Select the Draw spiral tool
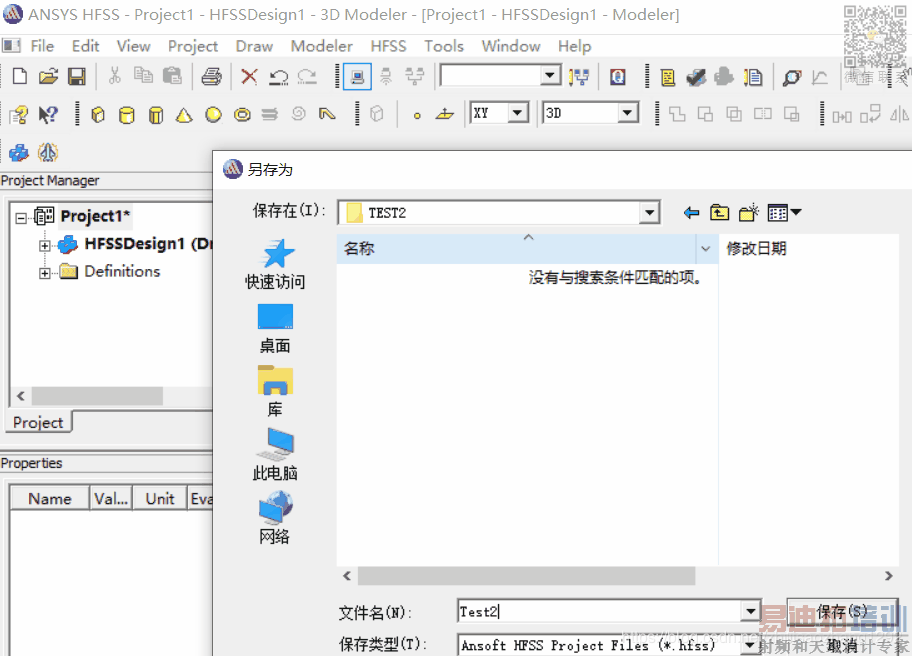 (298, 114)
